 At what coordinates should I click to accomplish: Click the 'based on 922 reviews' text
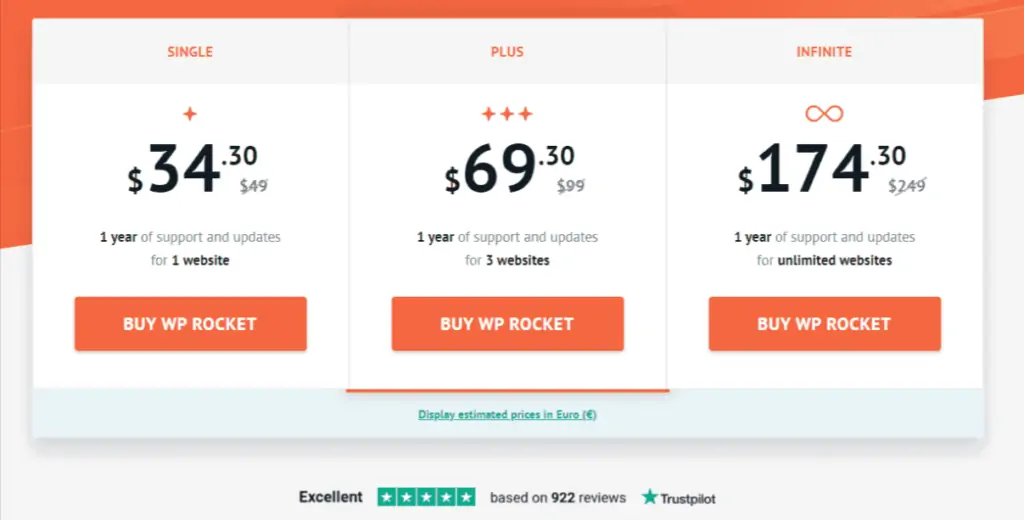coord(558,498)
